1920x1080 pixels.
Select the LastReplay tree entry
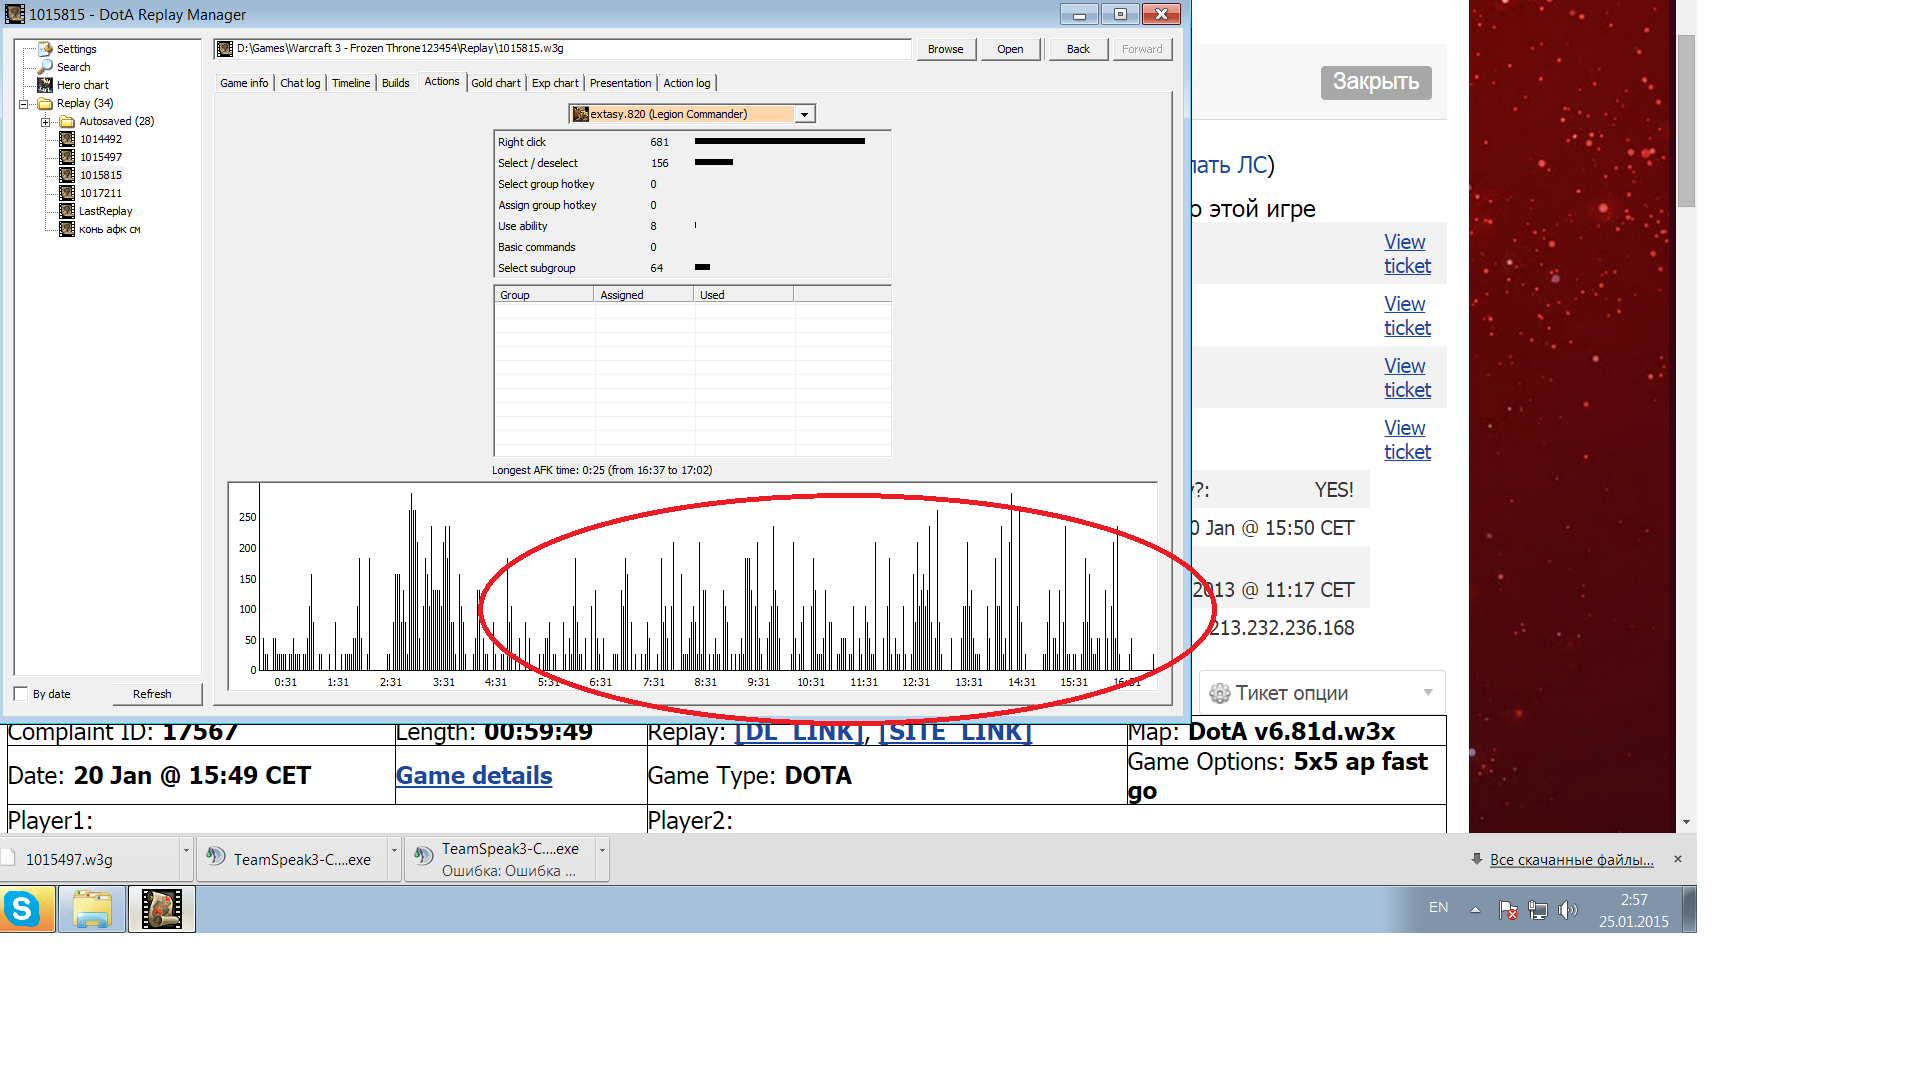point(106,211)
